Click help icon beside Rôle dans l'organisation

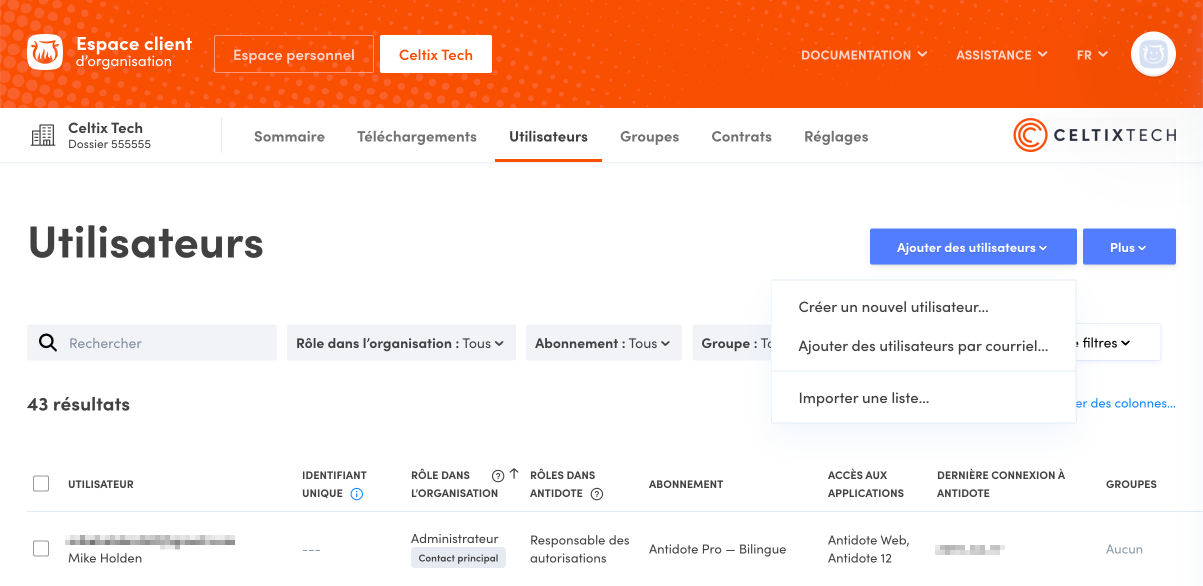[497, 476]
